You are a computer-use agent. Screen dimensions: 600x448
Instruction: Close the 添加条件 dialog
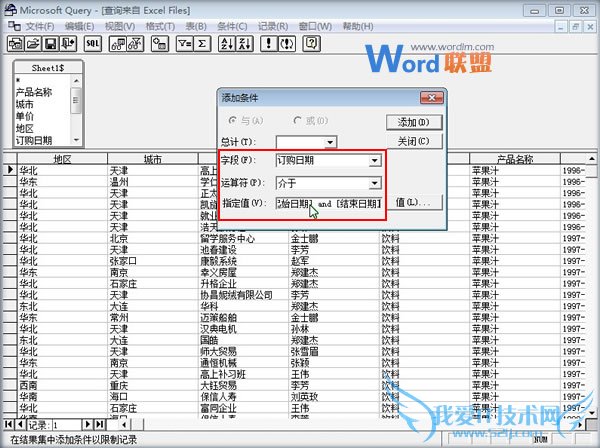[x=432, y=98]
